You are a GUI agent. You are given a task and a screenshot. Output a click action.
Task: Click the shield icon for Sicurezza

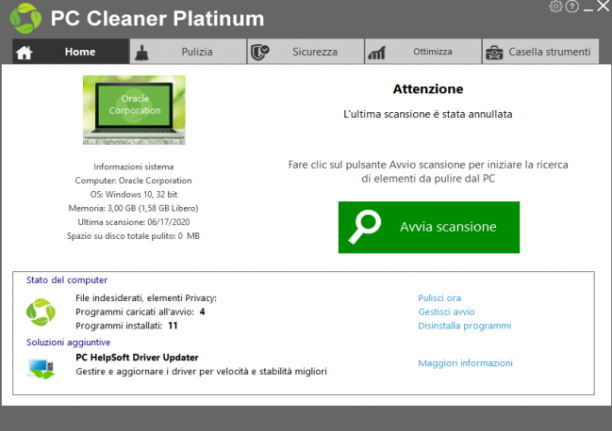pos(260,52)
